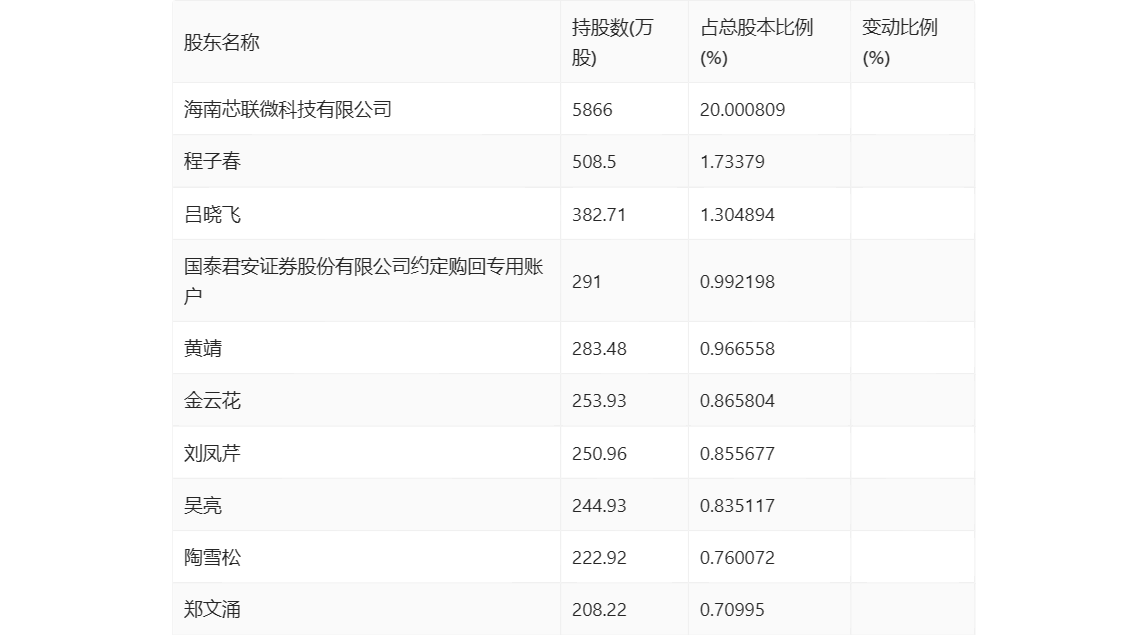The width and height of the screenshot is (1148, 635).
Task: Select shareholder 刘凤芹
Action: click(x=212, y=453)
